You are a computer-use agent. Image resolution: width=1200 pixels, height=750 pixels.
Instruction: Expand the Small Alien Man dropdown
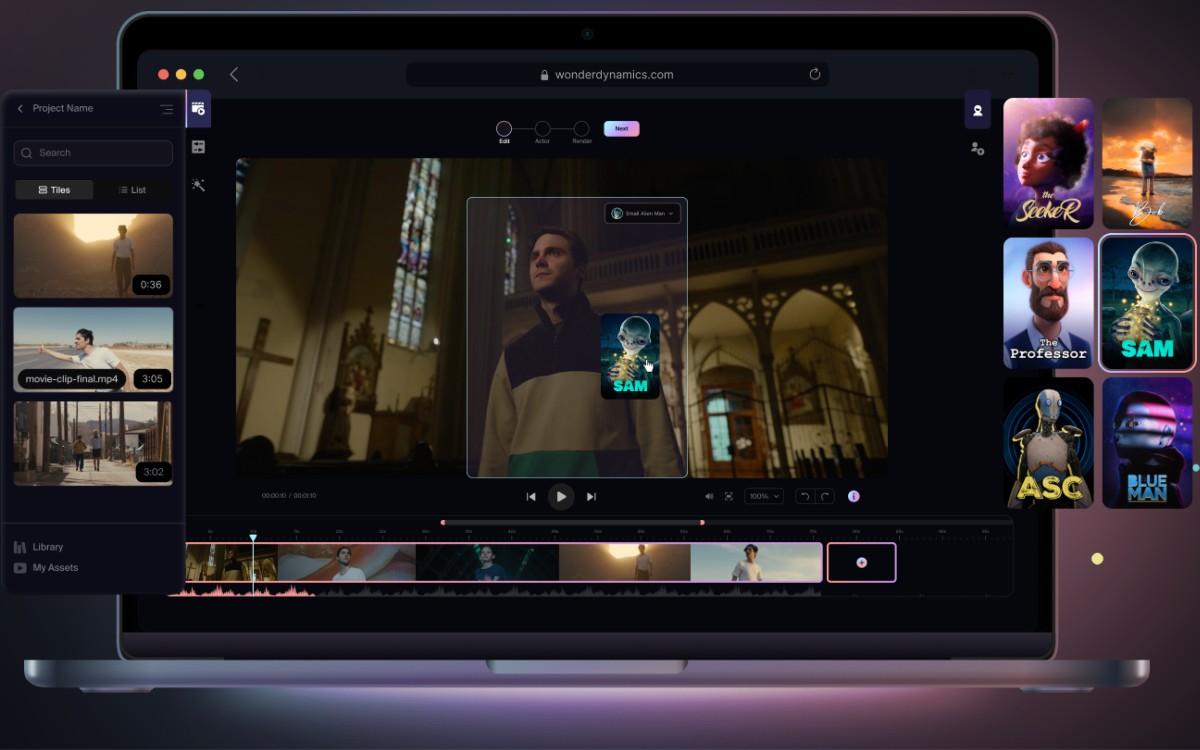(643, 214)
